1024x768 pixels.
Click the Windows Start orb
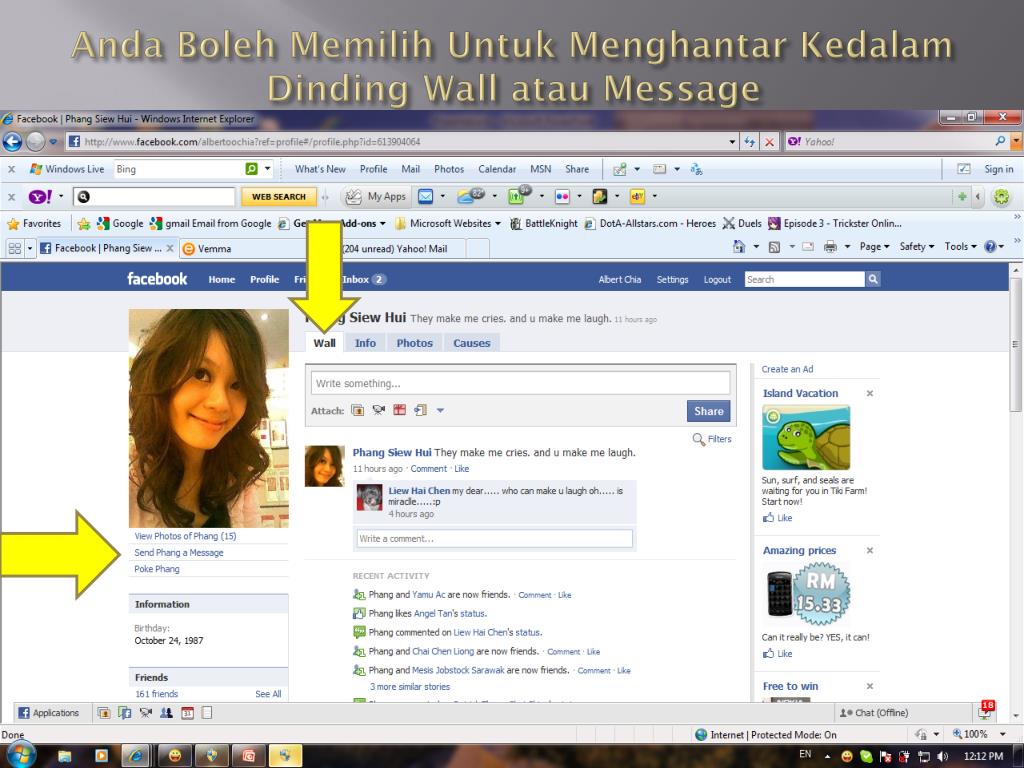point(21,755)
